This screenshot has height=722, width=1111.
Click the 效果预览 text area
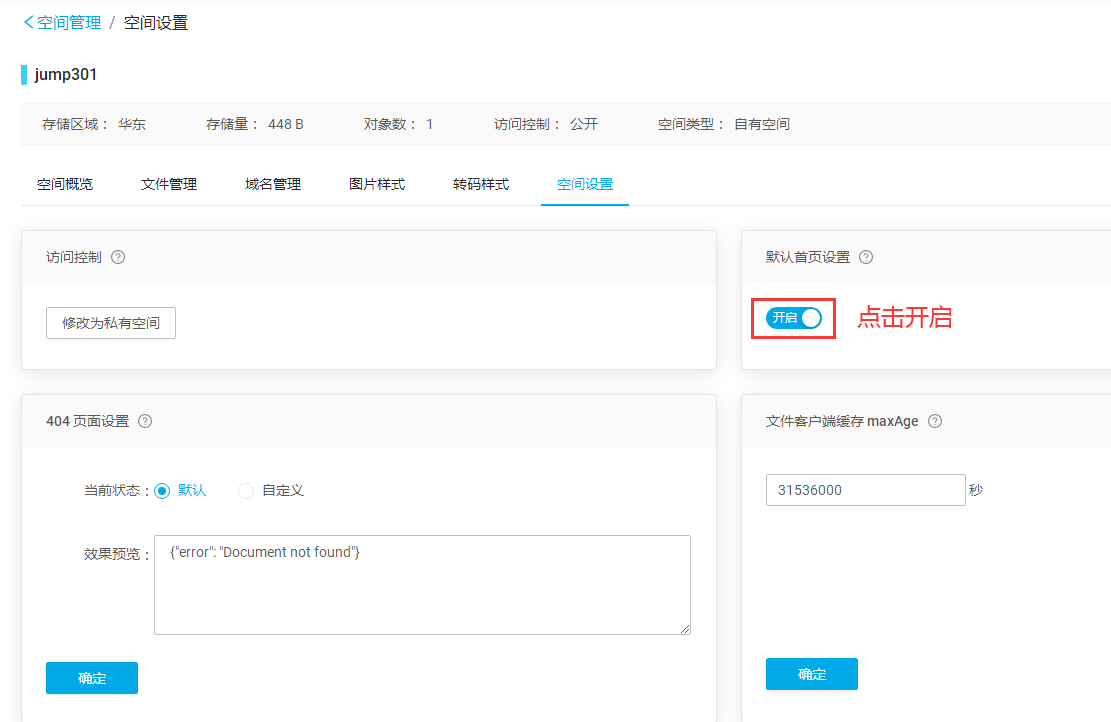(422, 585)
